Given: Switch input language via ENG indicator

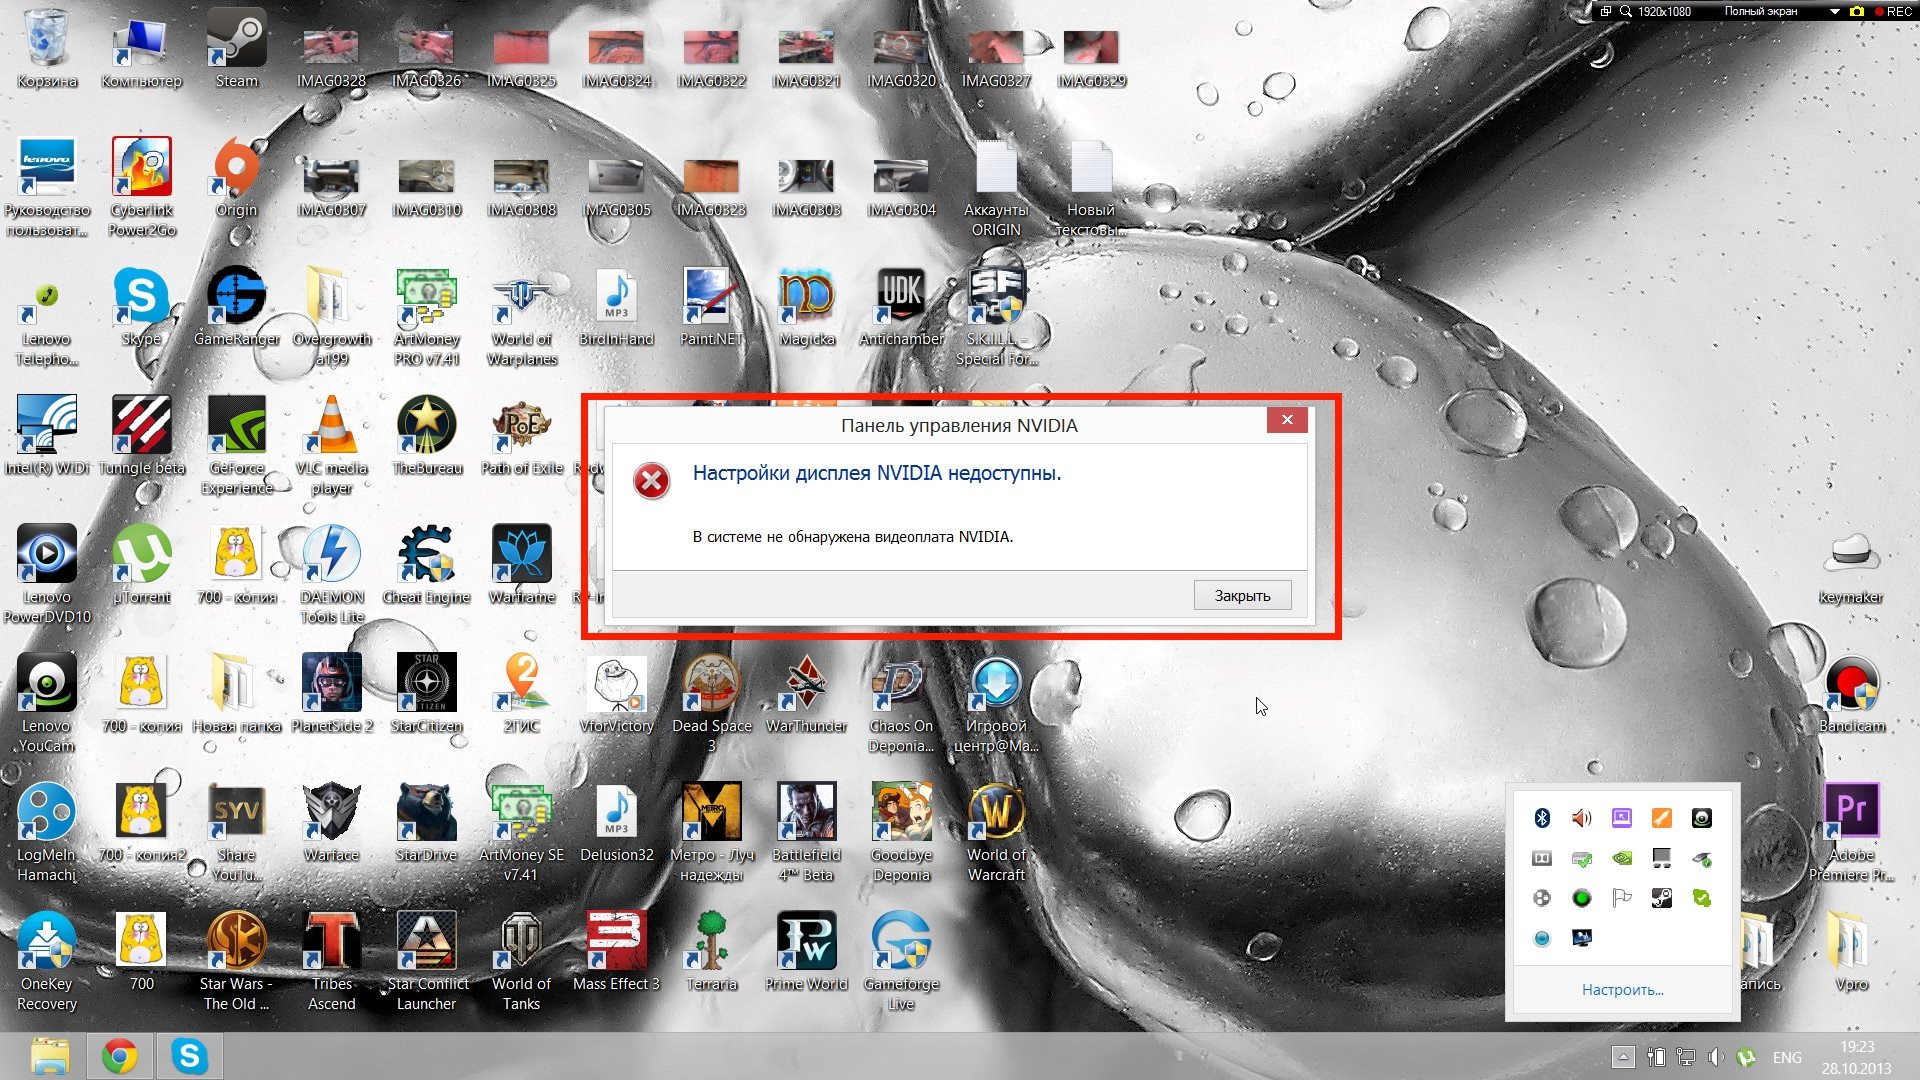Looking at the screenshot, I should point(1787,1058).
